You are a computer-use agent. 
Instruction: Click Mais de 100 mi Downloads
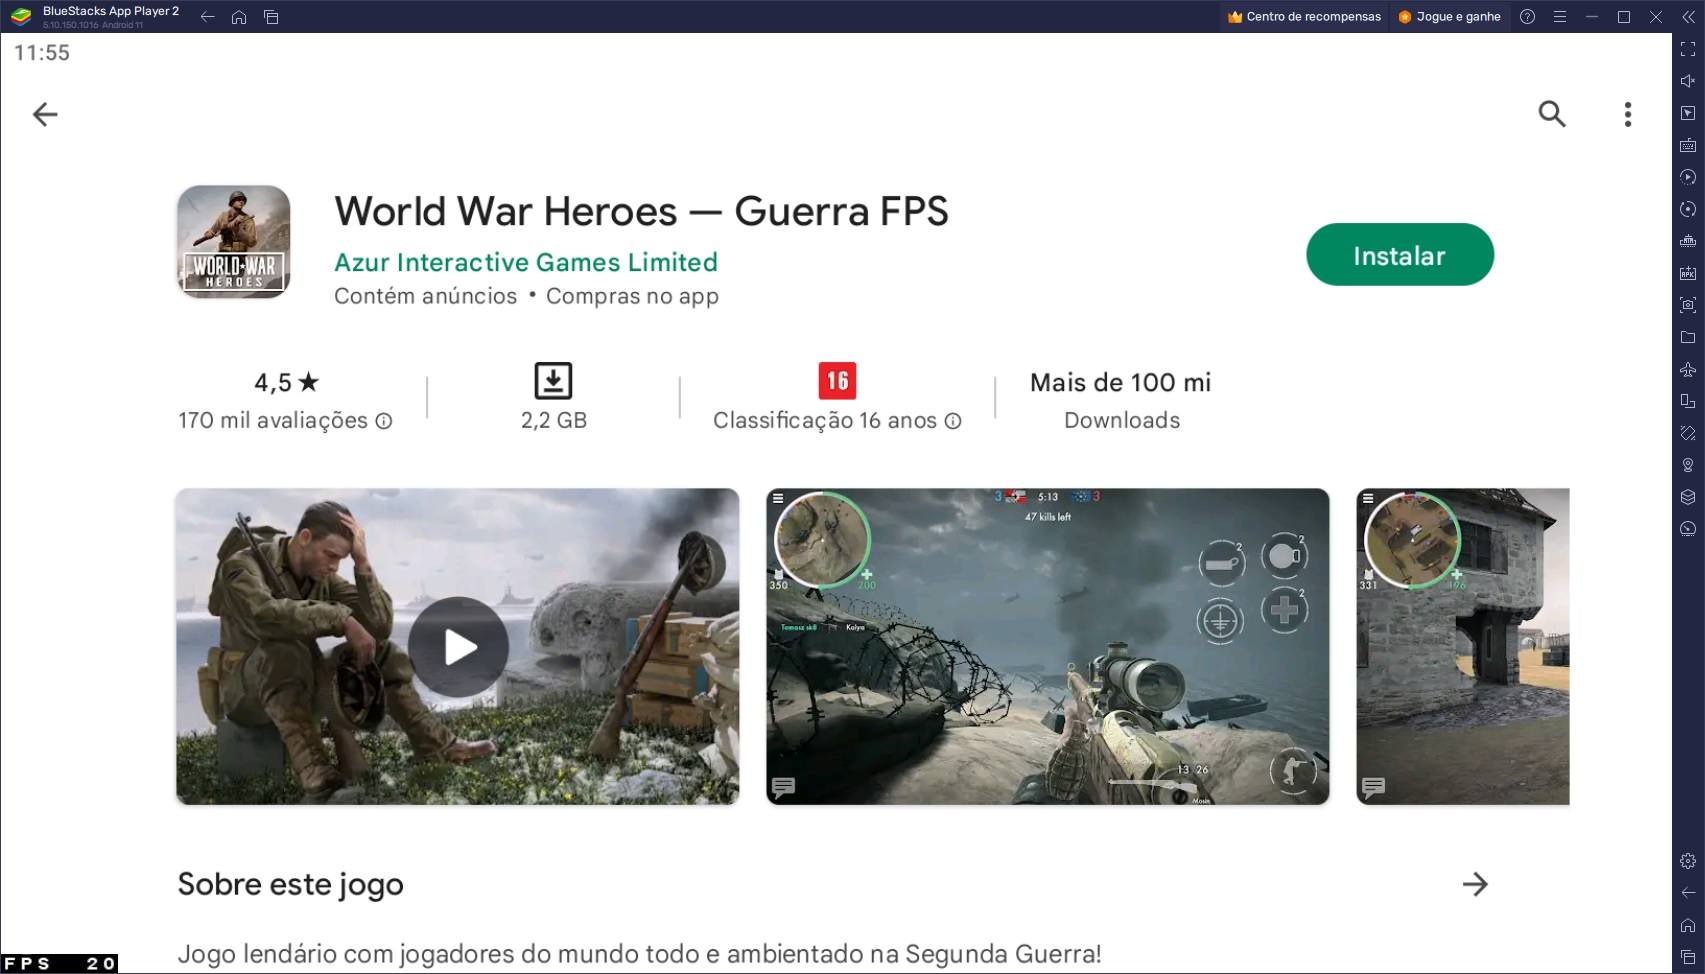click(x=1121, y=401)
